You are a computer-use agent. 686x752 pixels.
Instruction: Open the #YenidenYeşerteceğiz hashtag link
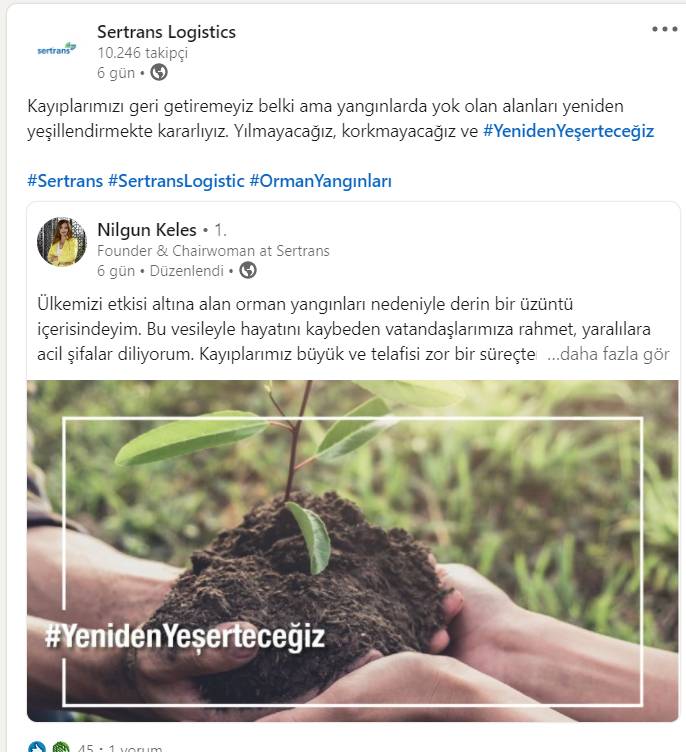pos(568,131)
